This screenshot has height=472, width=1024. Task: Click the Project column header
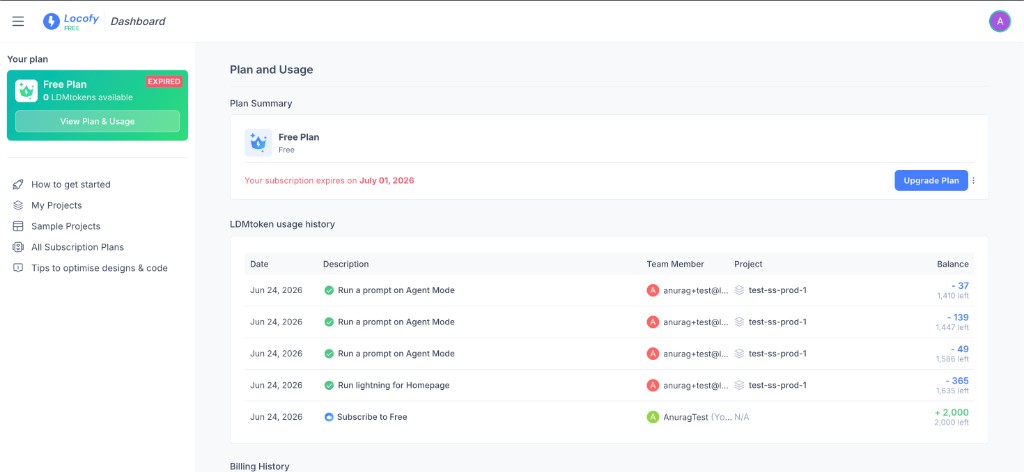748,264
